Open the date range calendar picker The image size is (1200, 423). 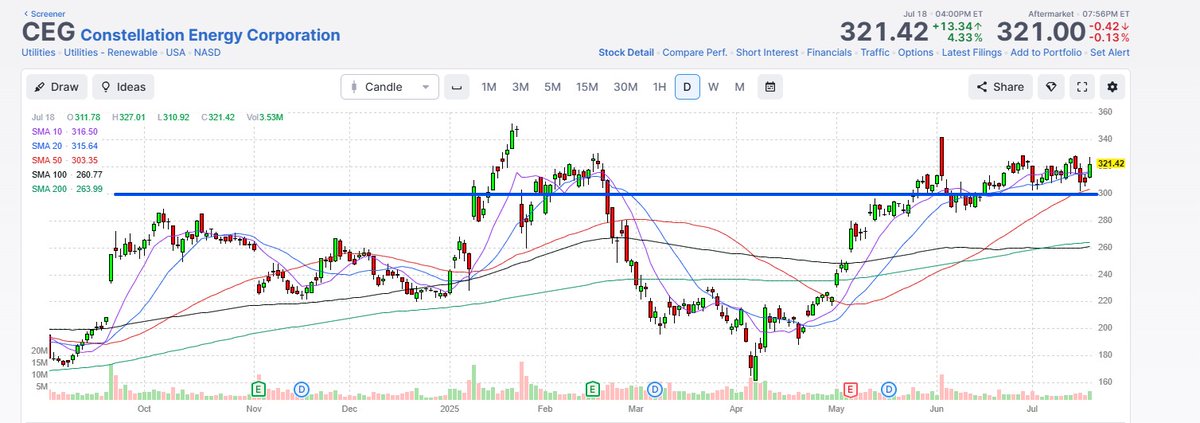pos(770,87)
